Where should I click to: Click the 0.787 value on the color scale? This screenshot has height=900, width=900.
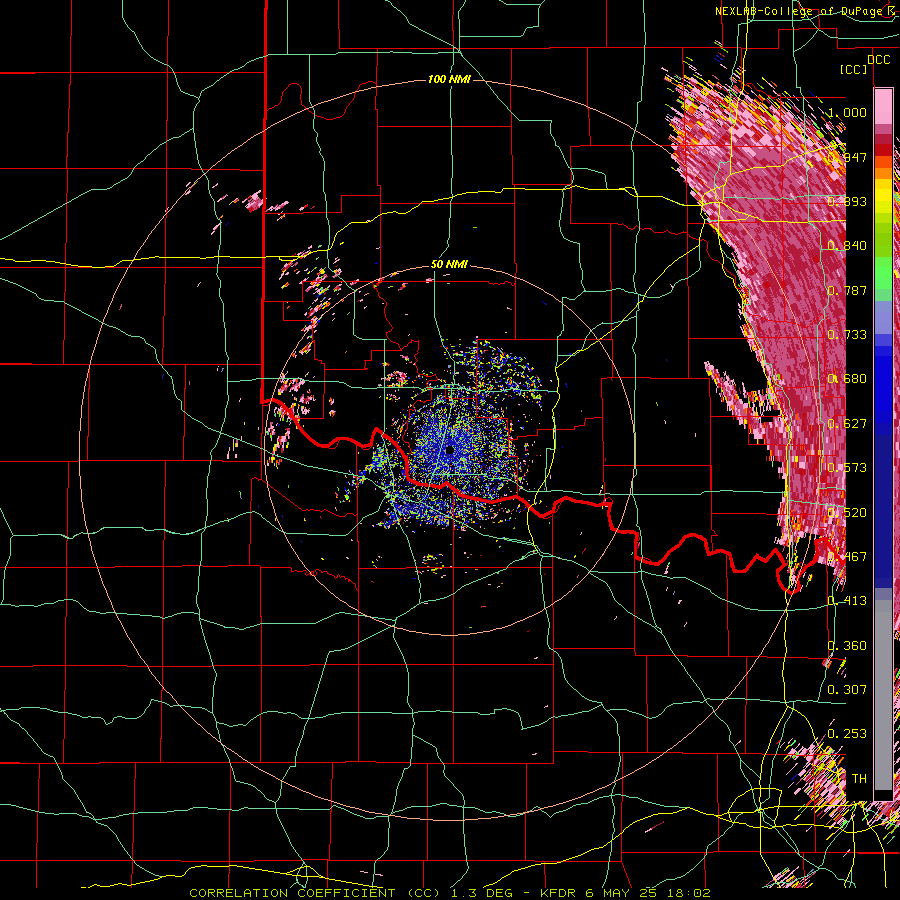[x=847, y=290]
